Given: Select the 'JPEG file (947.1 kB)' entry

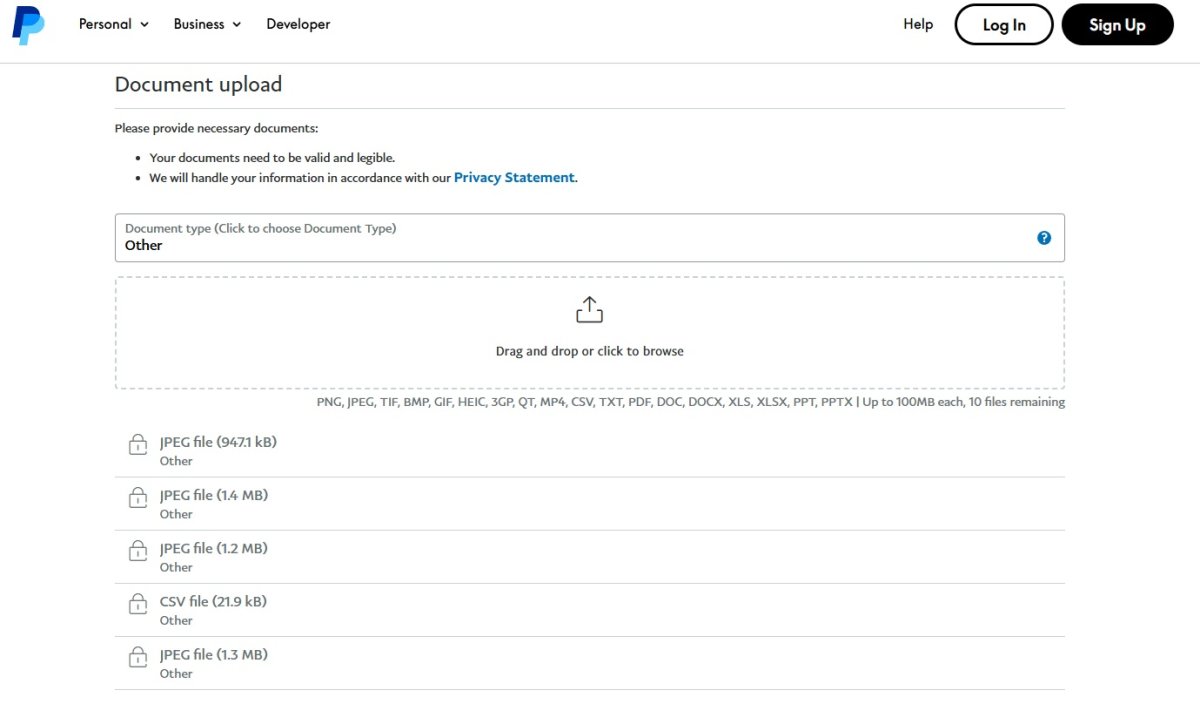Looking at the screenshot, I should point(590,451).
